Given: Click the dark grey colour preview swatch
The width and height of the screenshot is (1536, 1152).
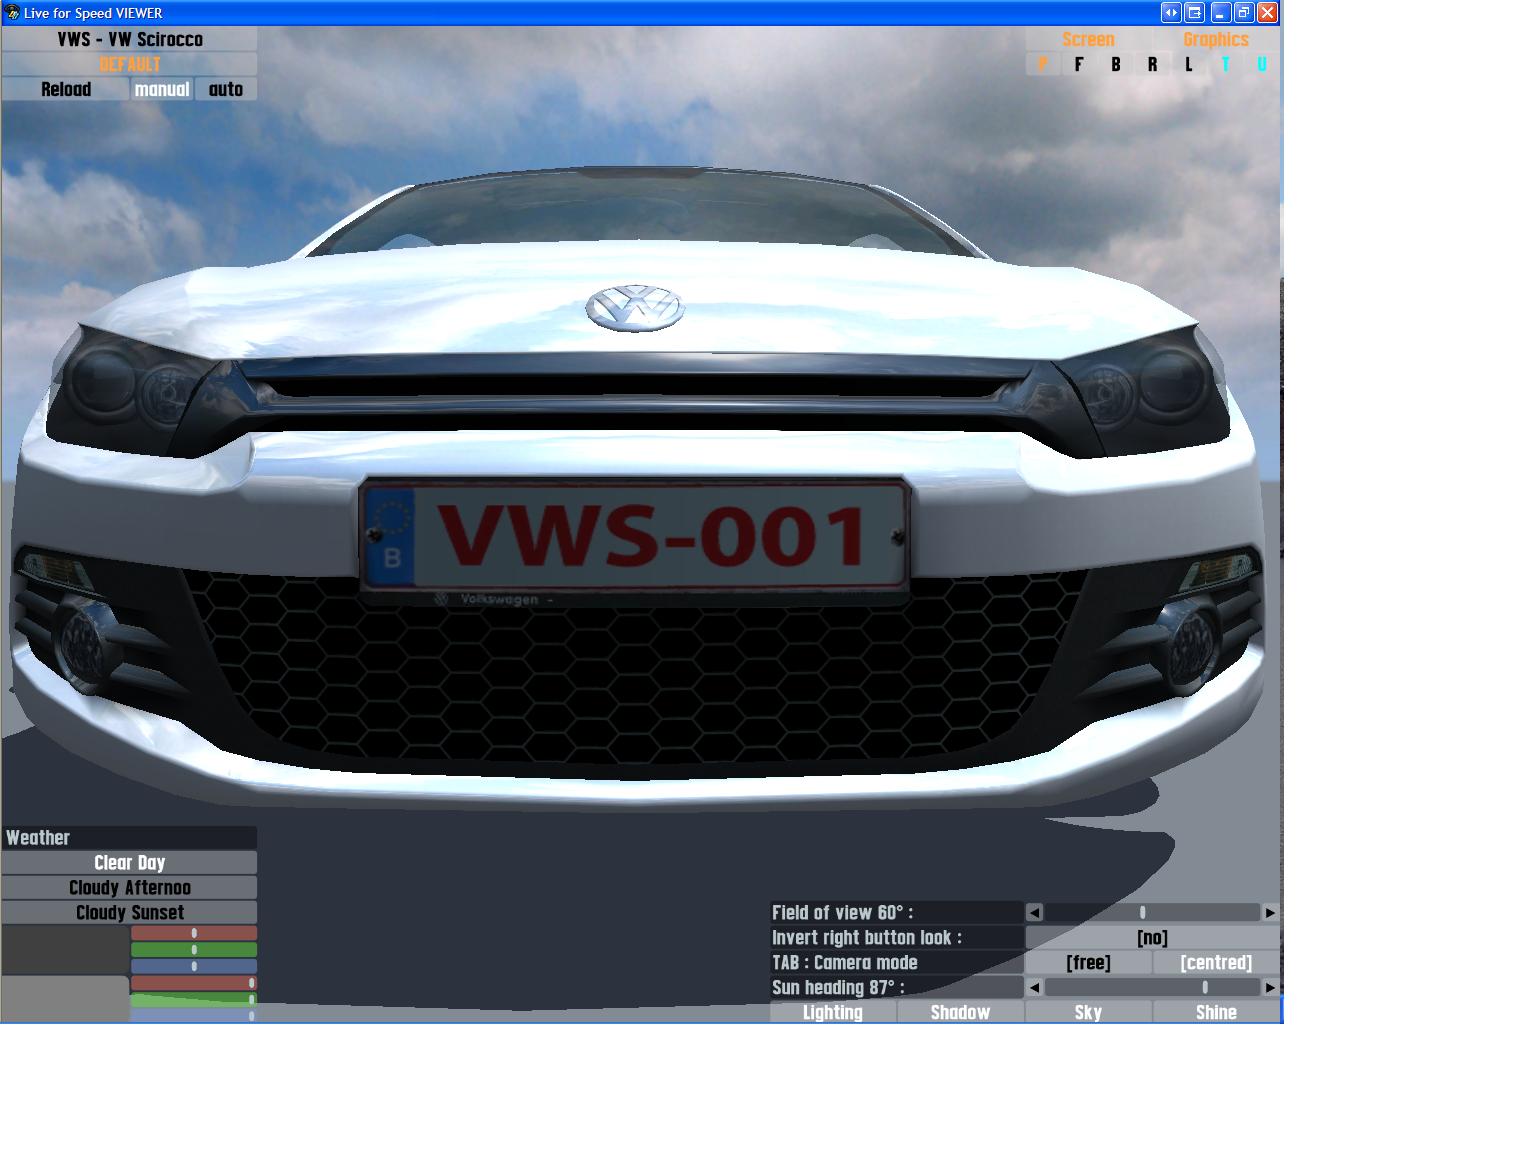Looking at the screenshot, I should (x=65, y=950).
